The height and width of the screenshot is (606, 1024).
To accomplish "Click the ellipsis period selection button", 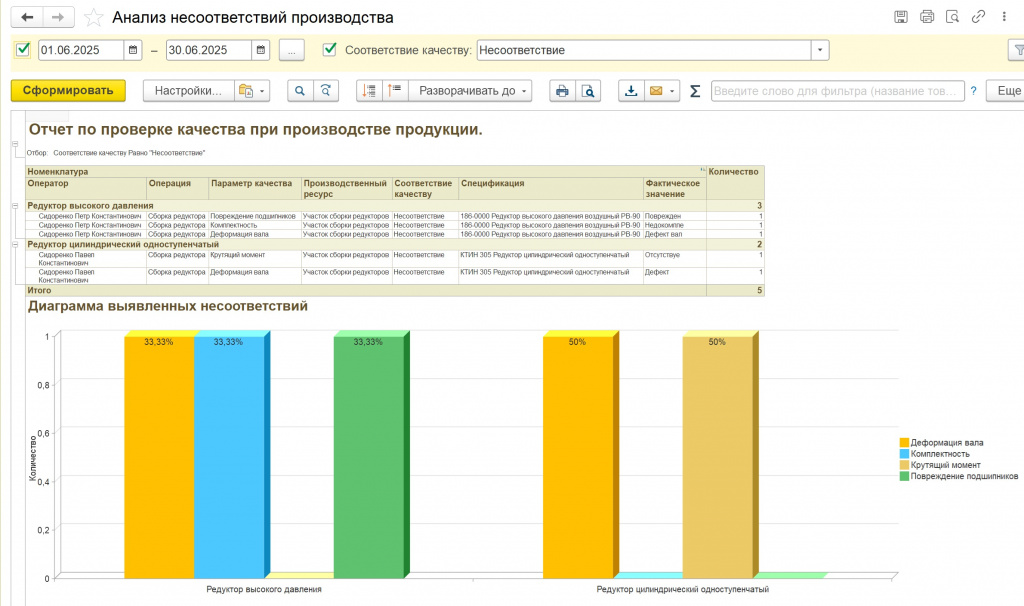I will pyautogui.click(x=291, y=50).
